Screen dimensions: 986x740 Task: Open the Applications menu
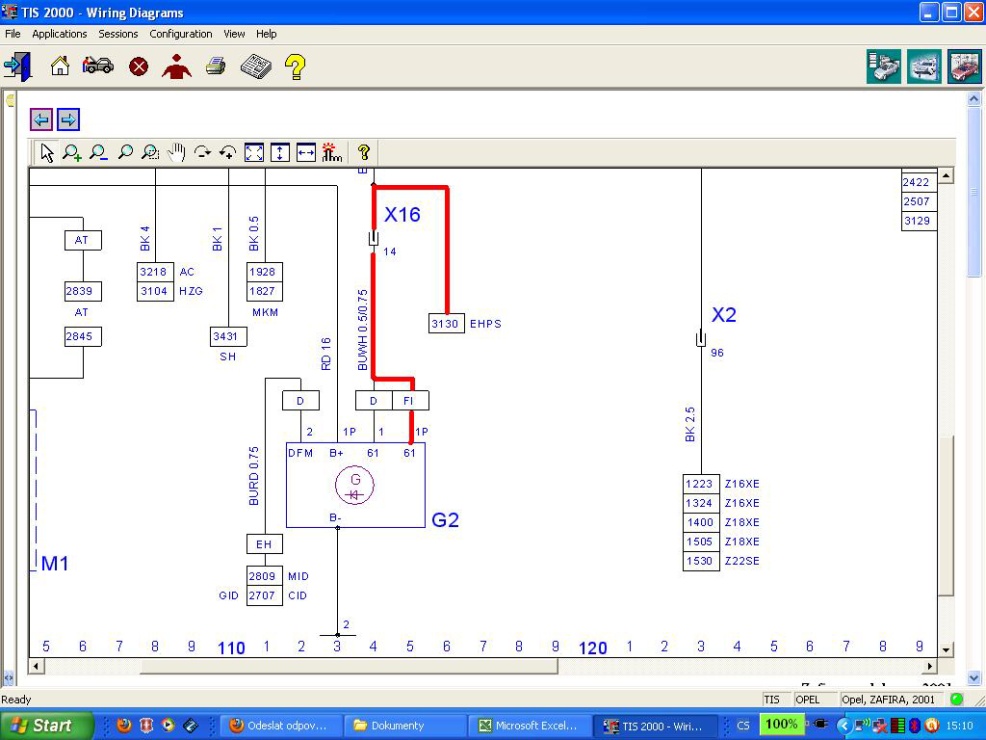tap(59, 34)
